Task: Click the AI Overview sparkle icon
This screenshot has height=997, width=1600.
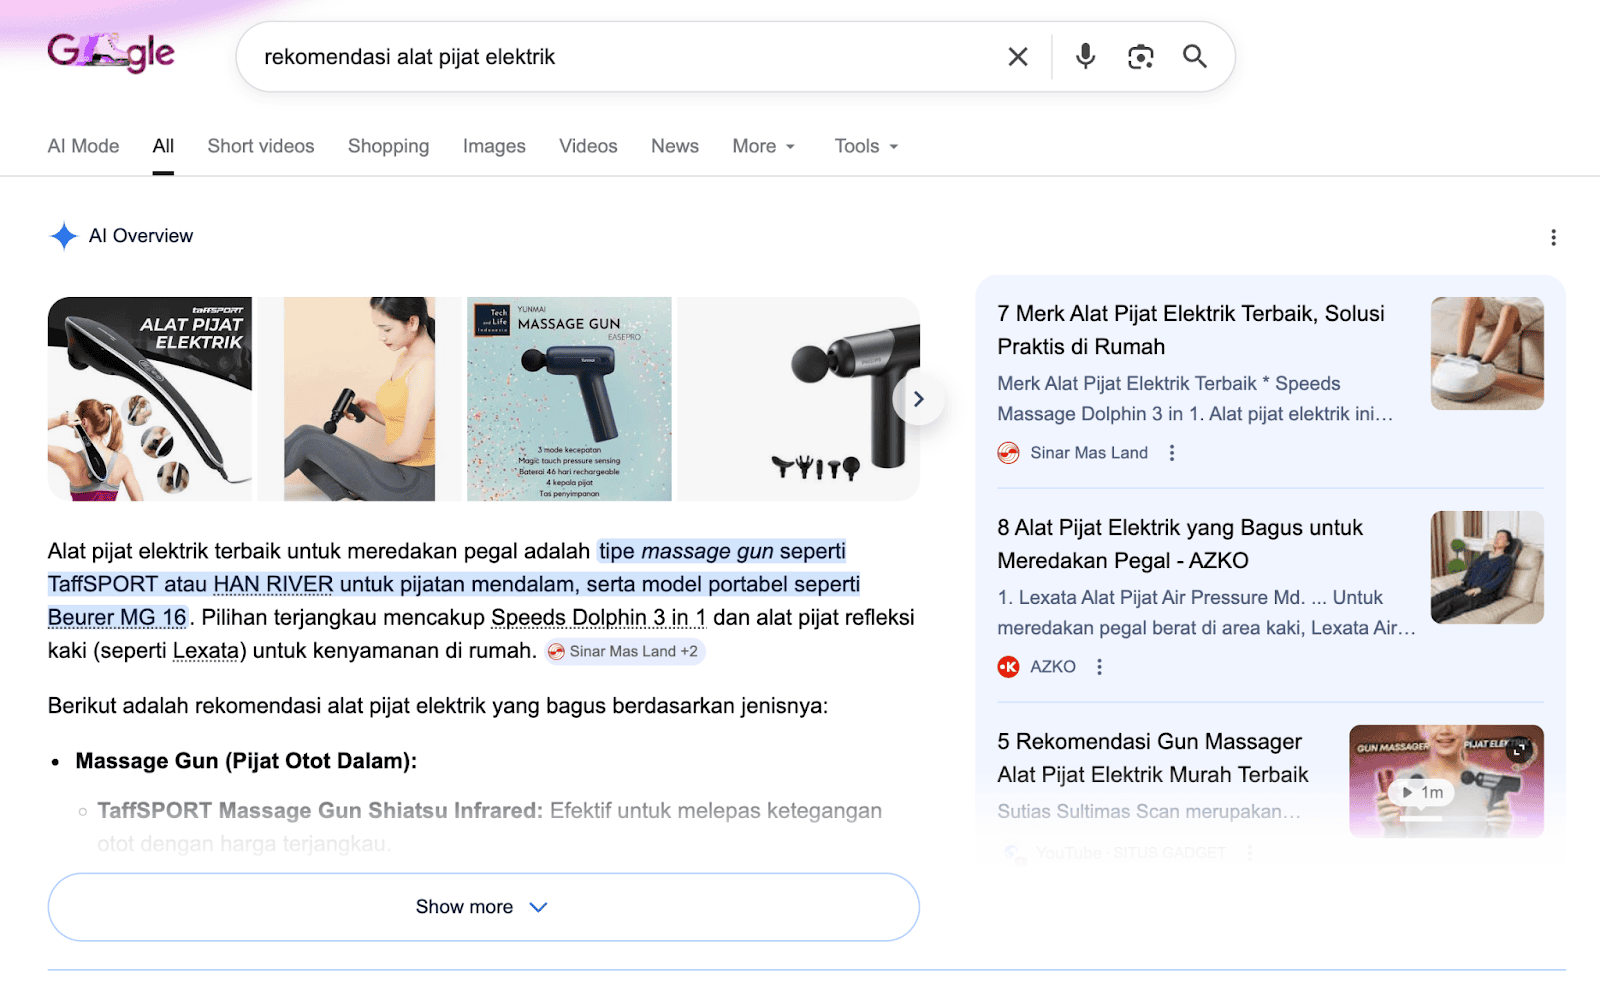Action: point(63,236)
